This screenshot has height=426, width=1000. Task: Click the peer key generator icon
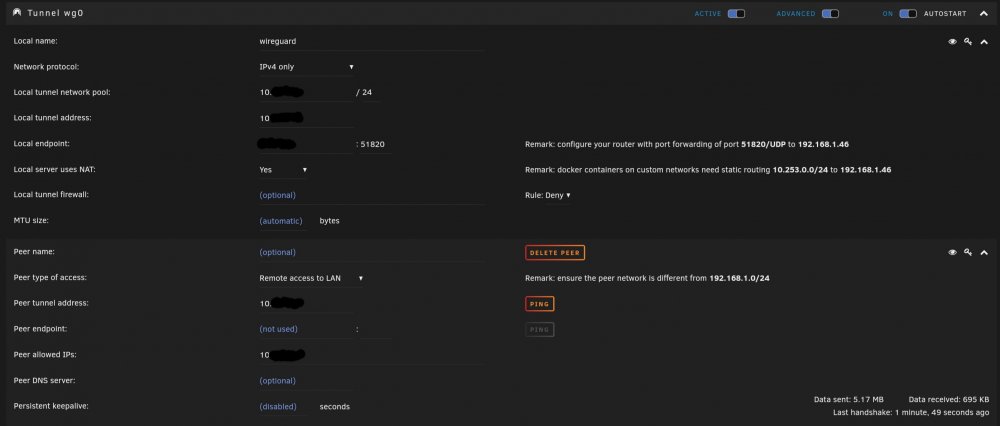(x=968, y=253)
